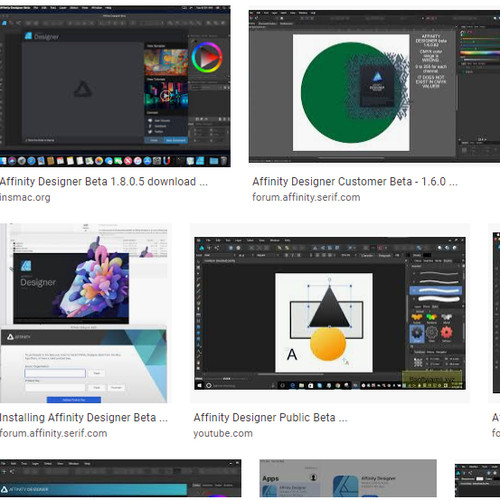Visit the youtube.com source link
The height and width of the screenshot is (500, 500).
(x=223, y=433)
